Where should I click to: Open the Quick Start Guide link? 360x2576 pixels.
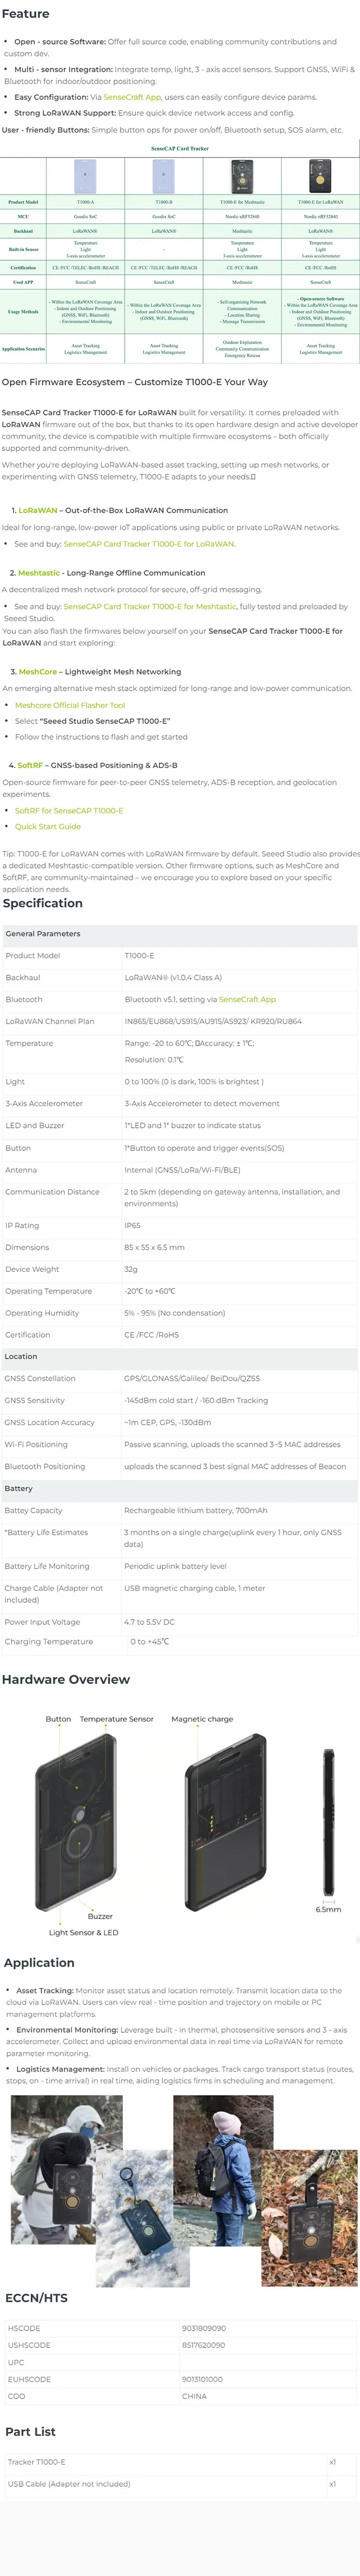coord(48,827)
